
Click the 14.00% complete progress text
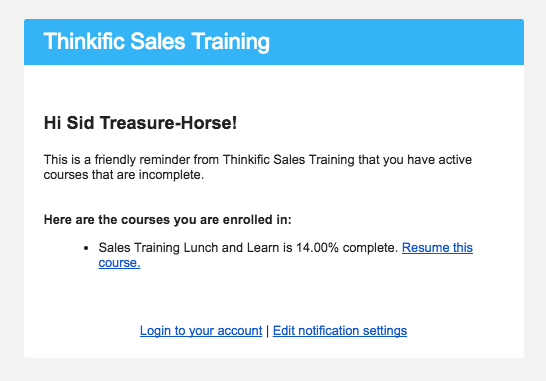click(x=347, y=248)
